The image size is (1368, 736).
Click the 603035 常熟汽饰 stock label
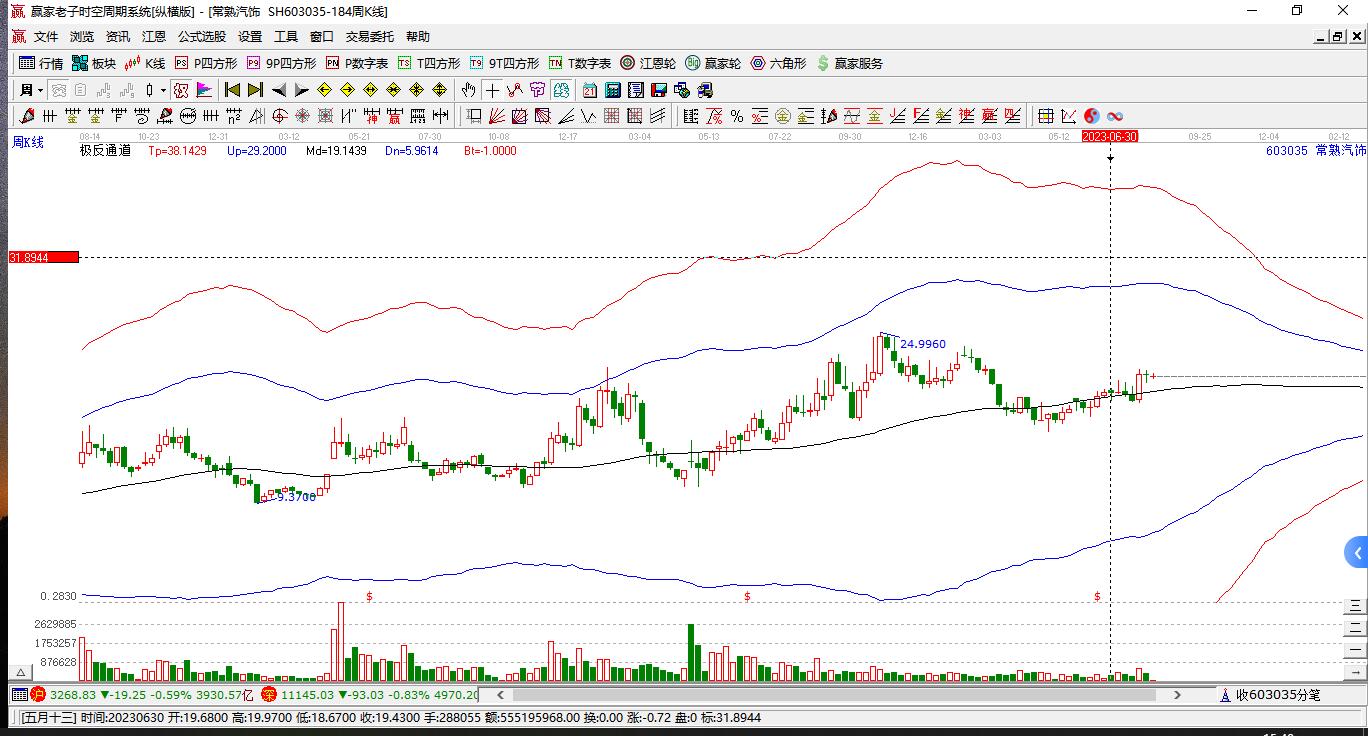coord(1315,151)
